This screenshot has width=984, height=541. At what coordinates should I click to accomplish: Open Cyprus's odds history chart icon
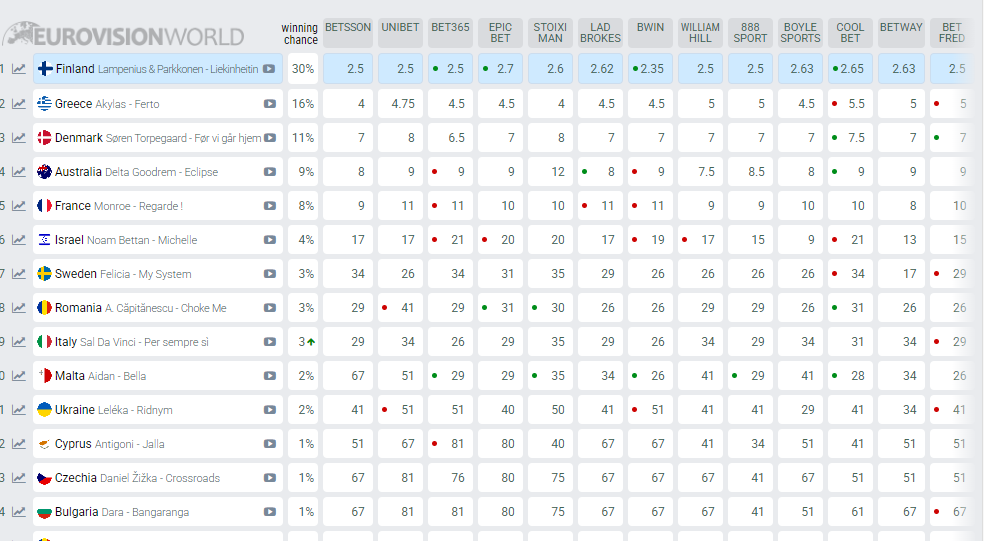point(19,444)
